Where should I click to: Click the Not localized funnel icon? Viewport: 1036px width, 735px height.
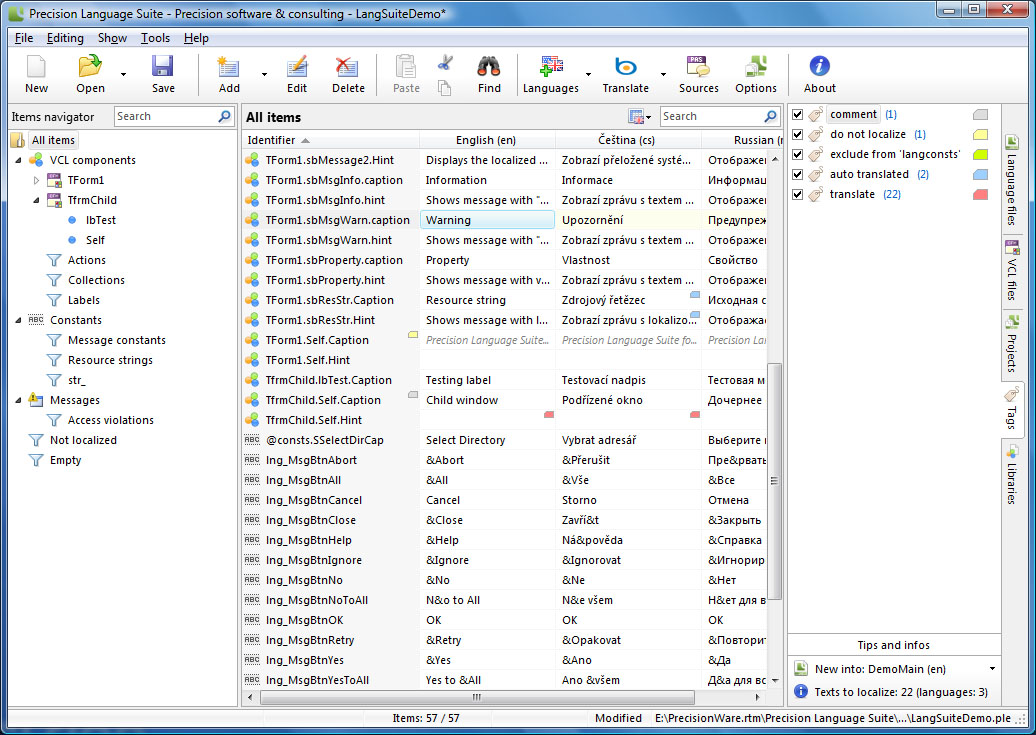[36, 440]
